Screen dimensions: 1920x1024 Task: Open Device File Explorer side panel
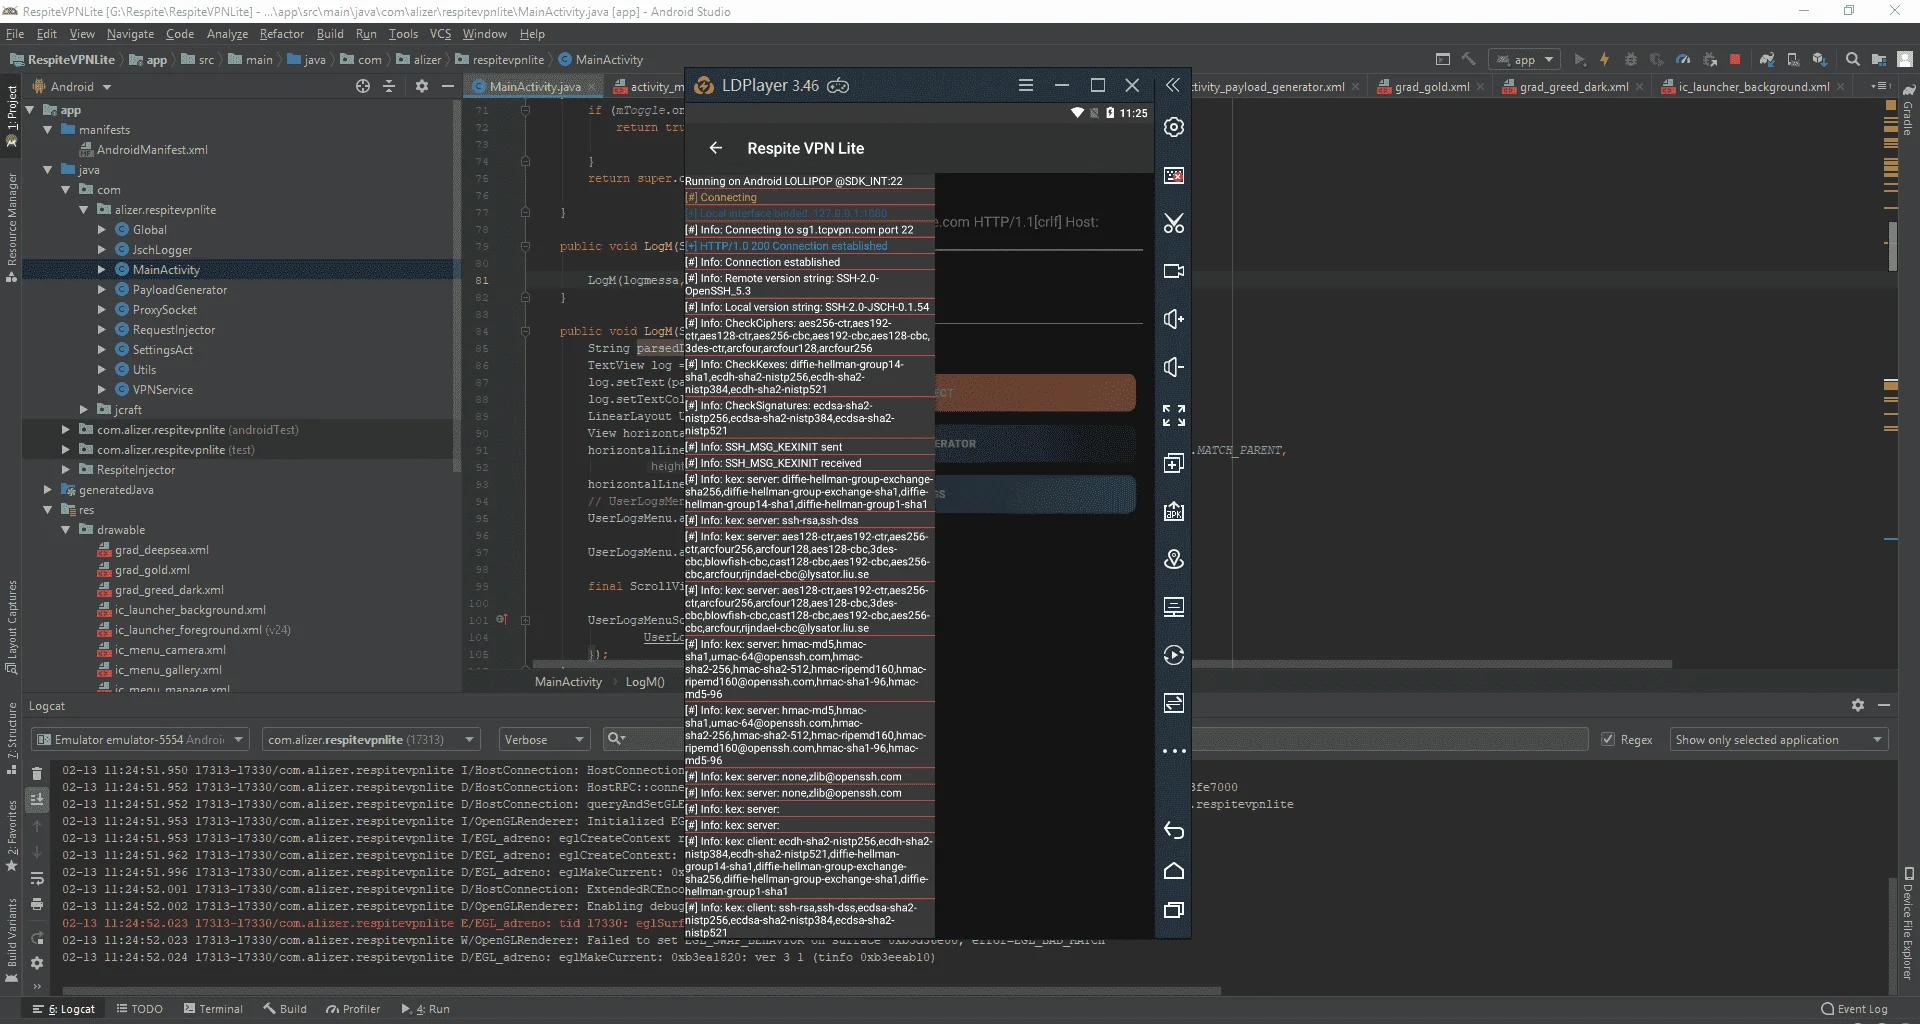tap(1908, 925)
